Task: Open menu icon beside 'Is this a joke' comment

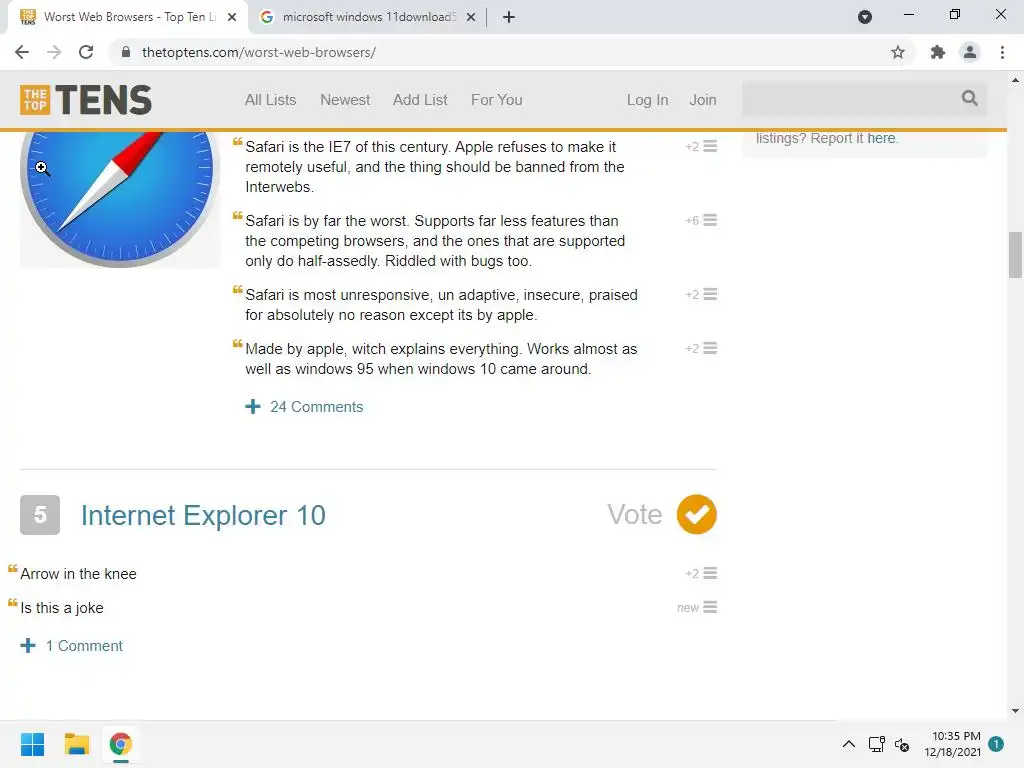Action: tap(711, 607)
